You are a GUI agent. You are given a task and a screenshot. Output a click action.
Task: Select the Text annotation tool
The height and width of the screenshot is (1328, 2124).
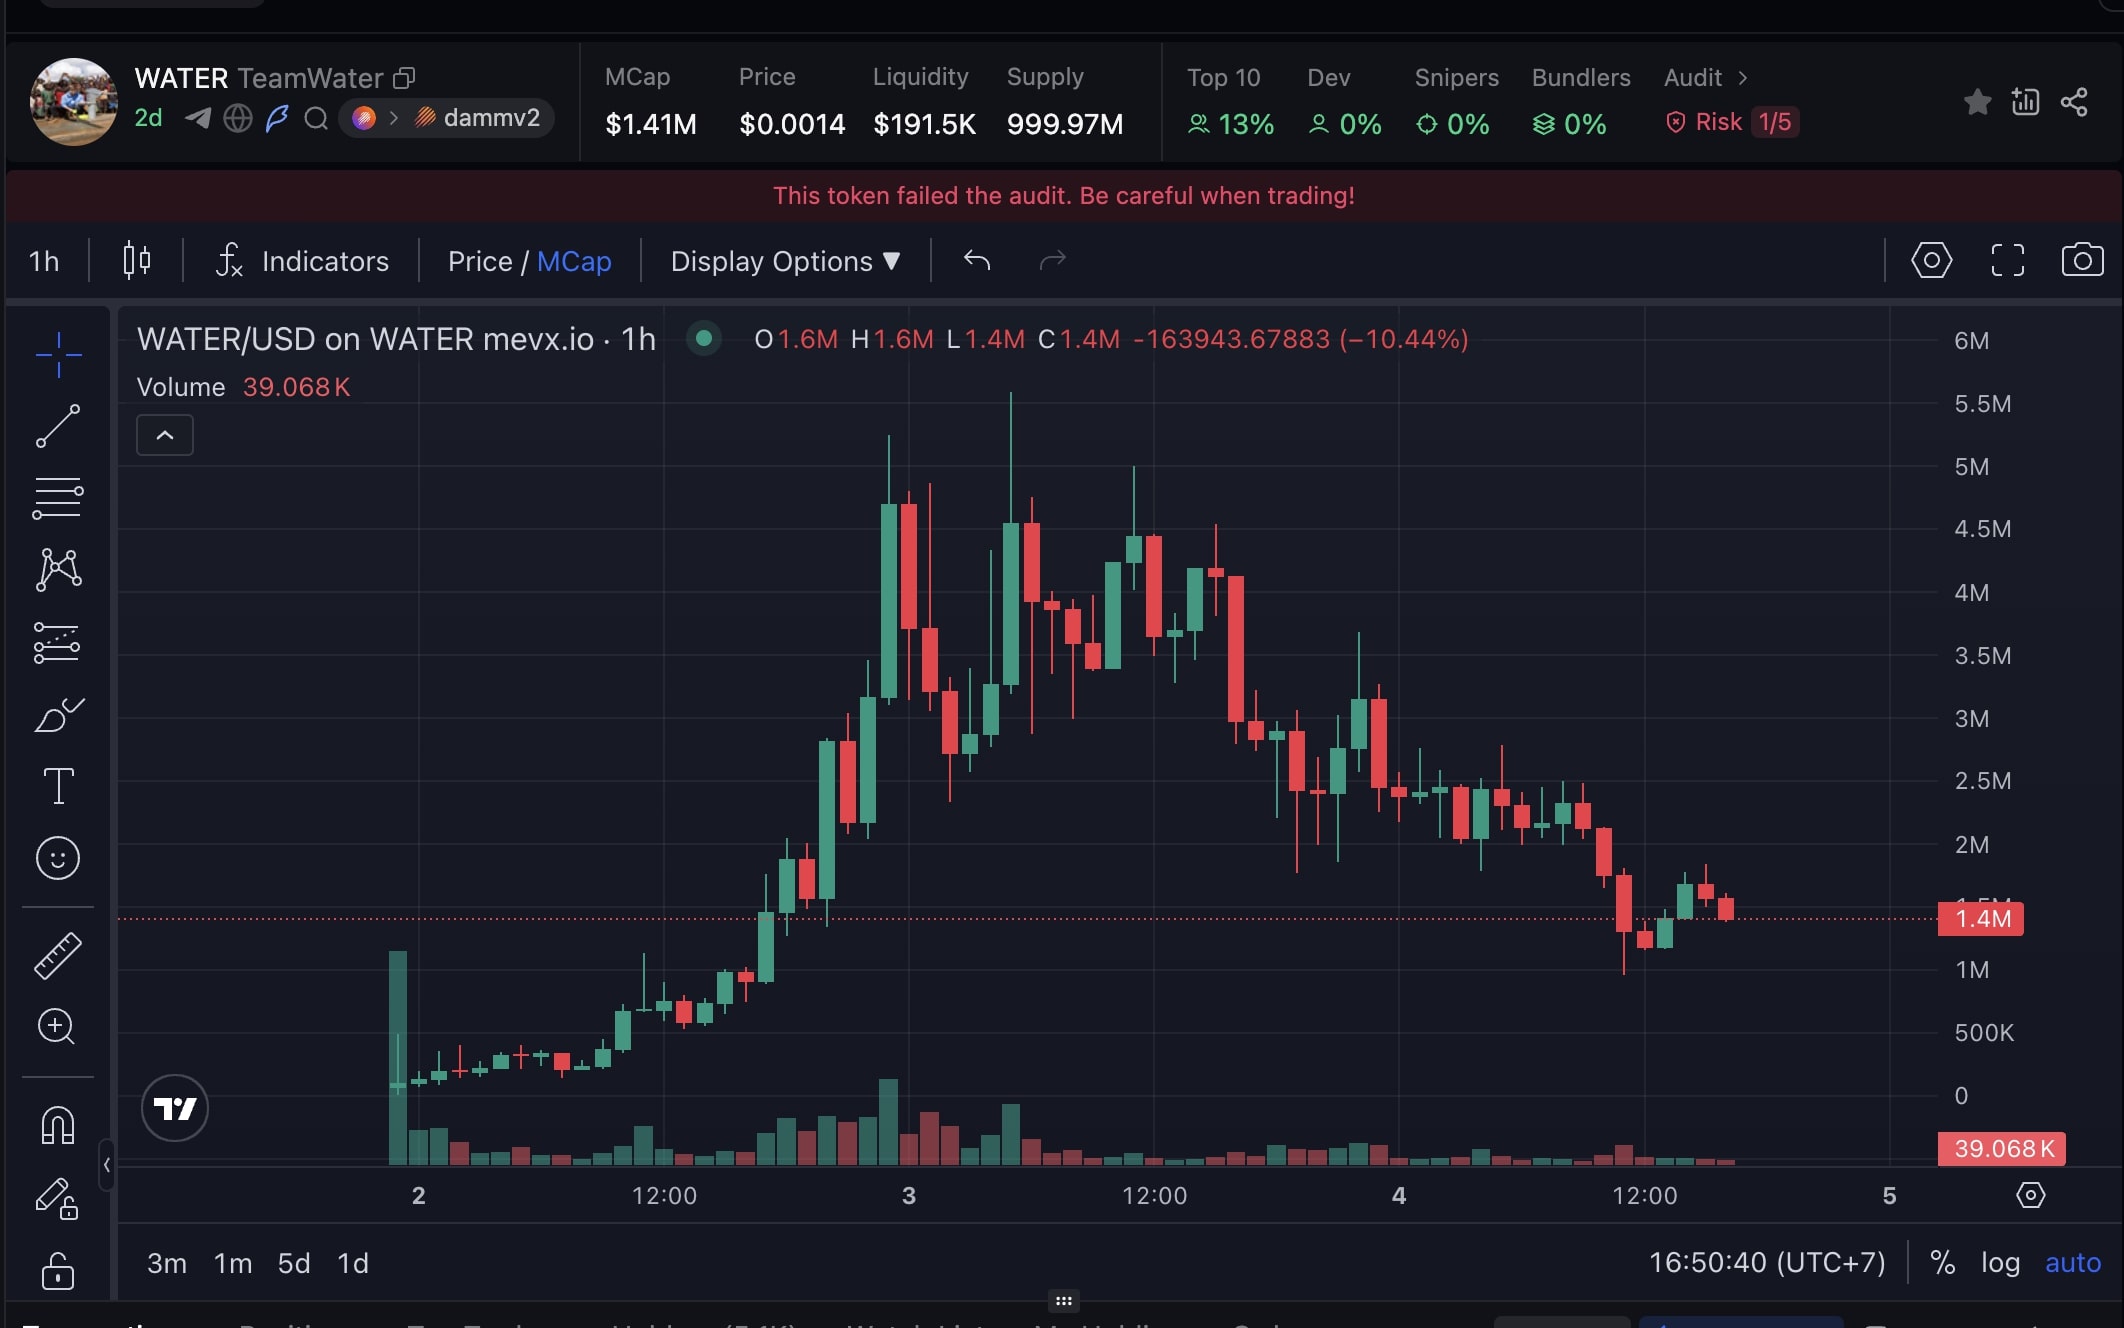click(58, 786)
